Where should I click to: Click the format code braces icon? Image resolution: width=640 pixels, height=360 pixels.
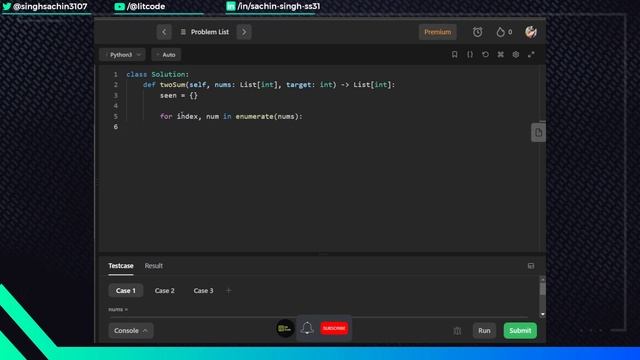[x=470, y=54]
